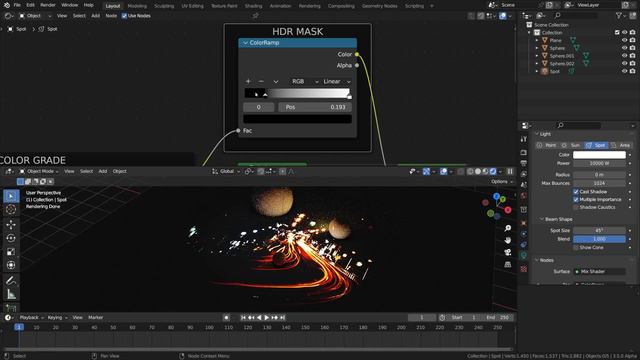
Task: Pick the Rotate tool in viewport toolbar
Action: pos(11,238)
